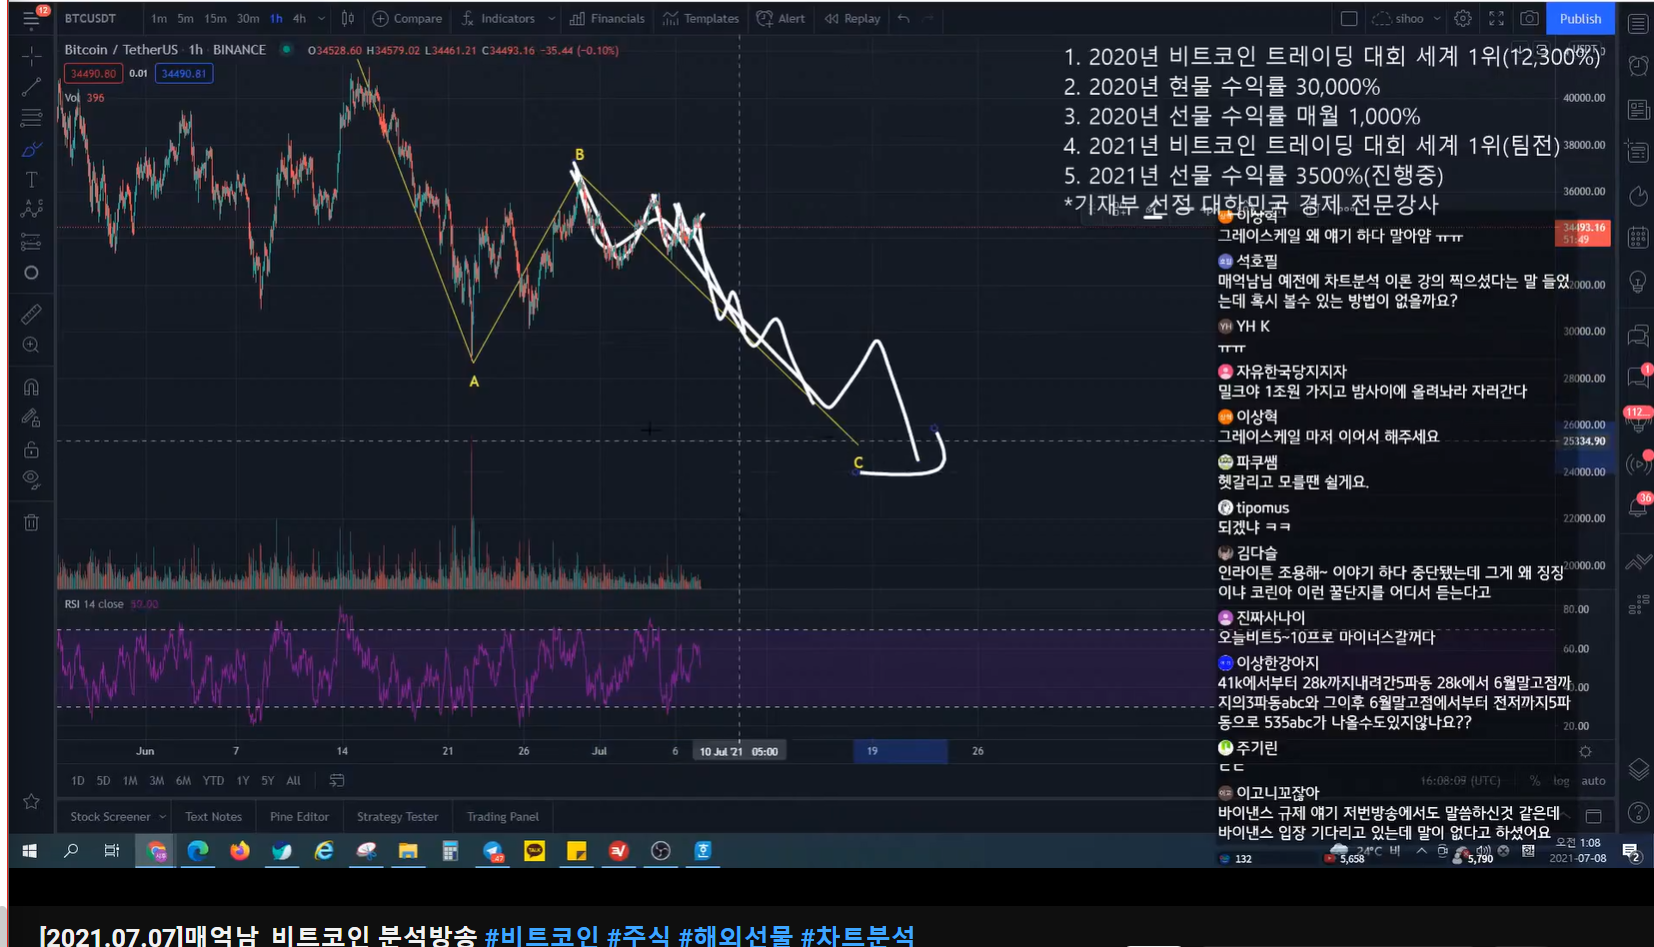
Task: Open the Fibonacci and pitchfork tools
Action: coord(31,118)
